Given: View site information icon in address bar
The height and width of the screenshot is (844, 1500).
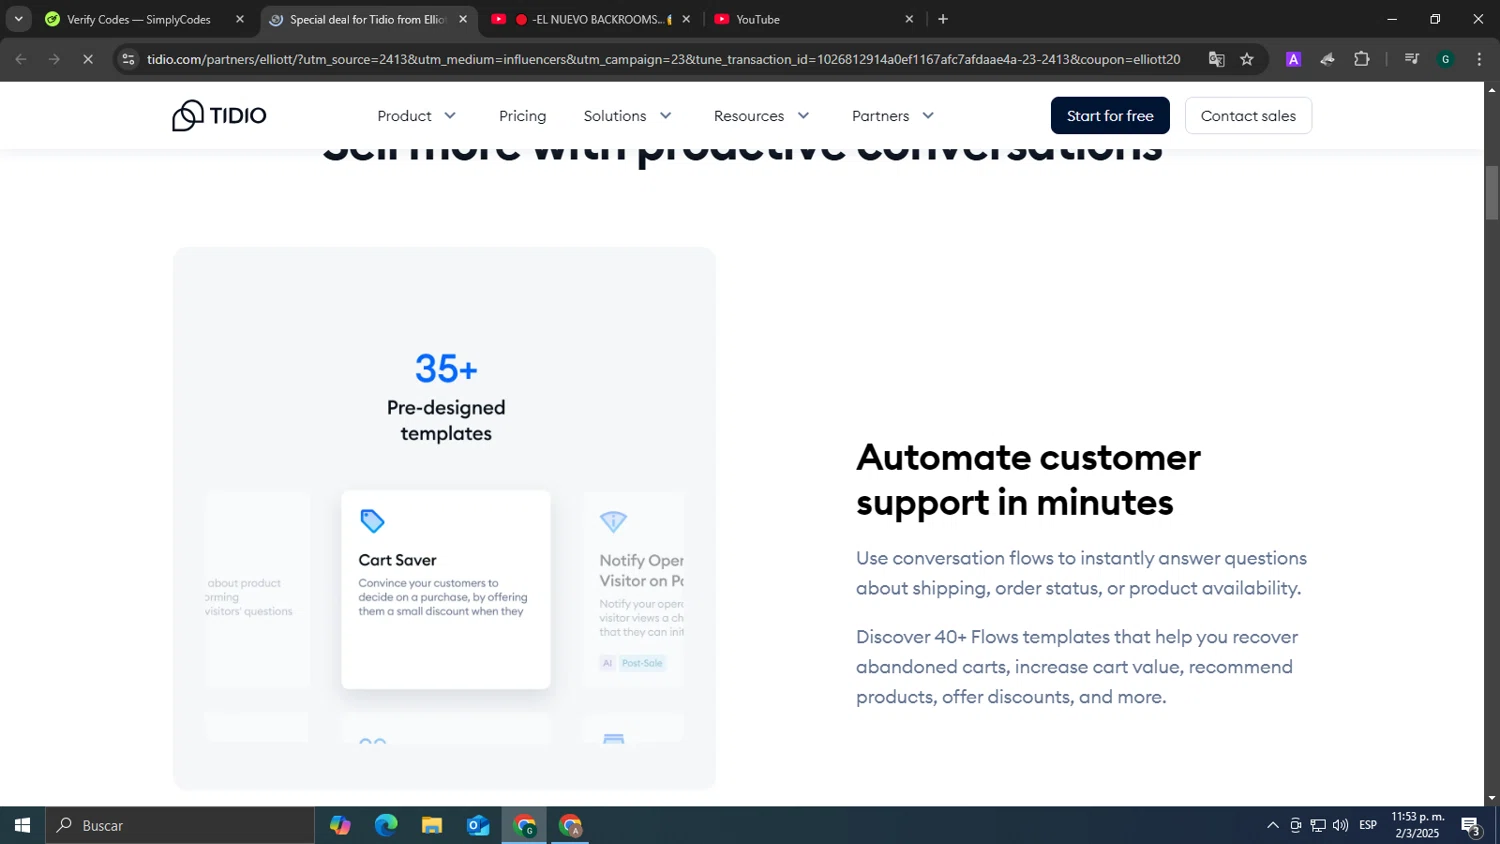Looking at the screenshot, I should coord(128,60).
